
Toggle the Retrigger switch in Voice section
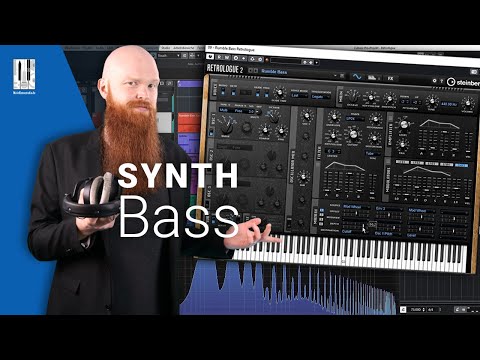point(233,92)
